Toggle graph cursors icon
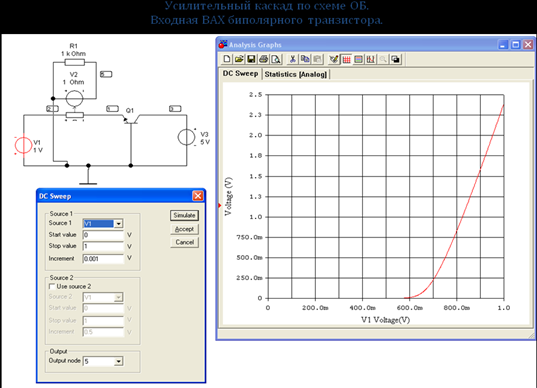537x388 pixels. point(371,59)
